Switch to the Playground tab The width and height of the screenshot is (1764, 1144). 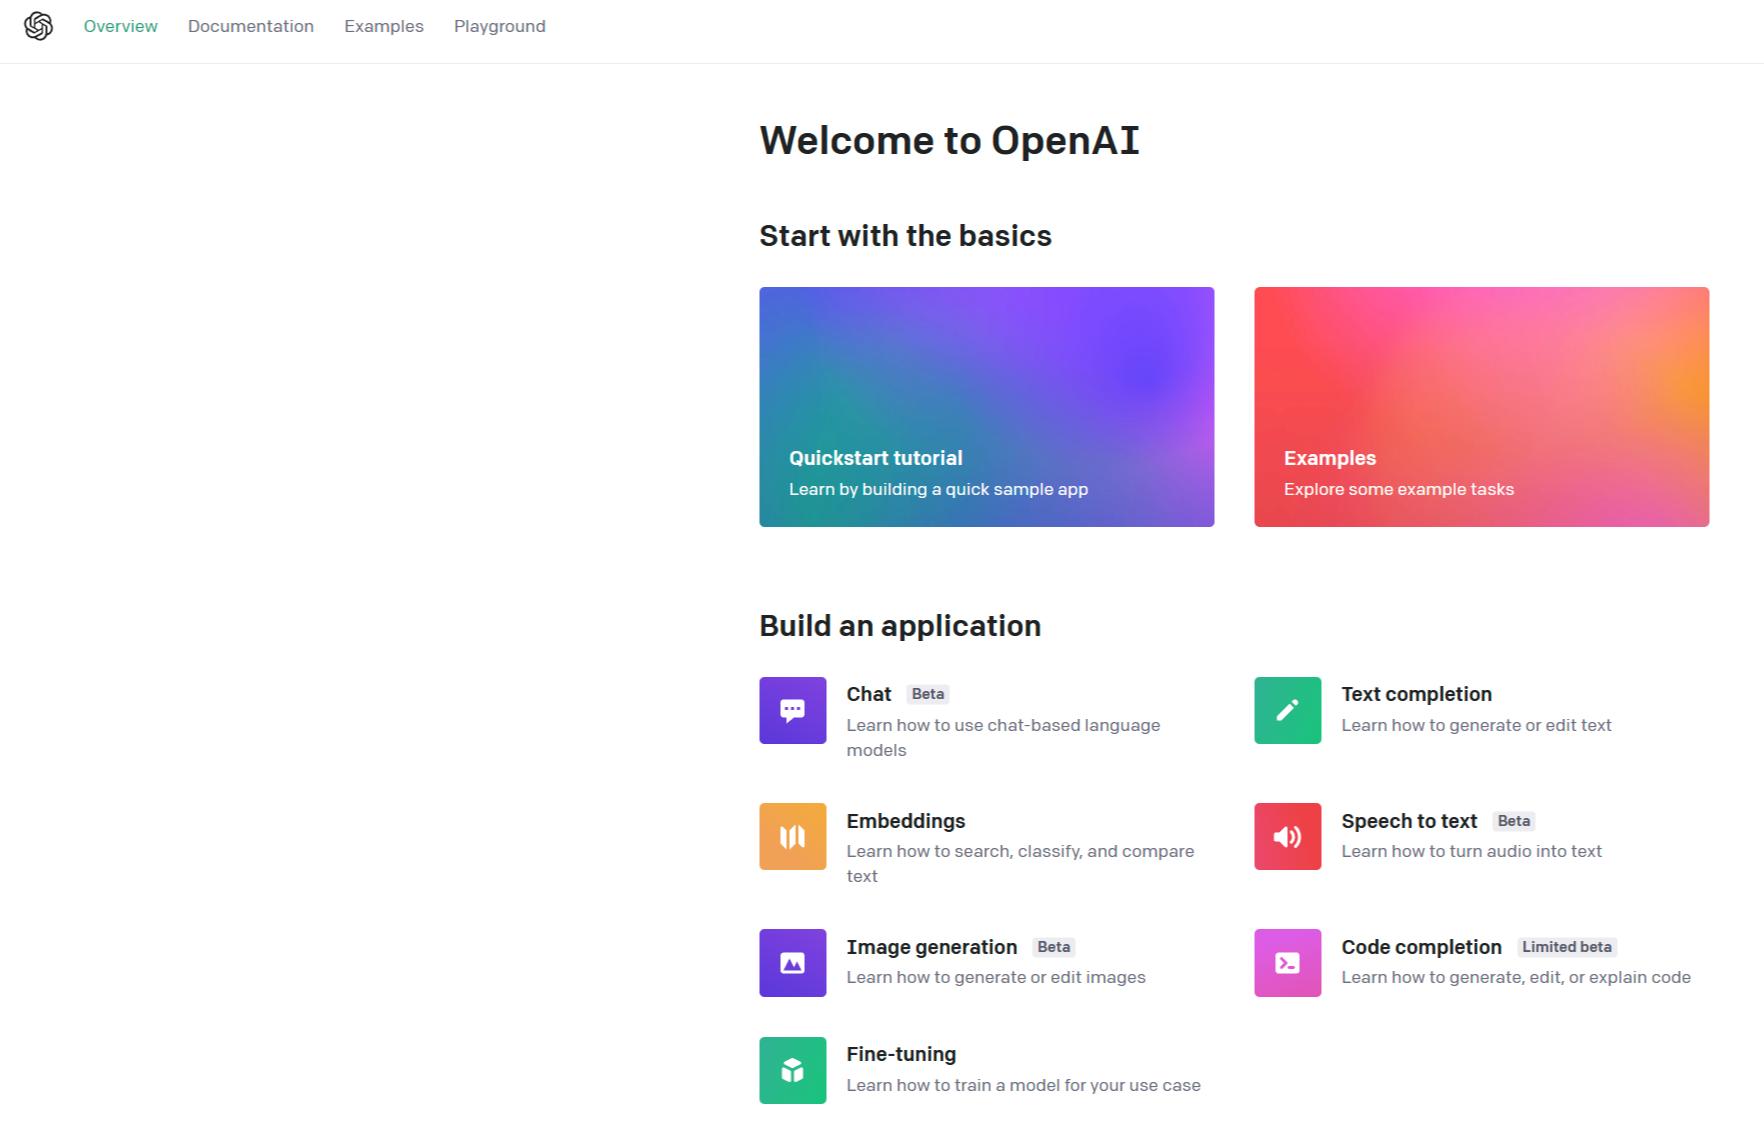point(500,26)
